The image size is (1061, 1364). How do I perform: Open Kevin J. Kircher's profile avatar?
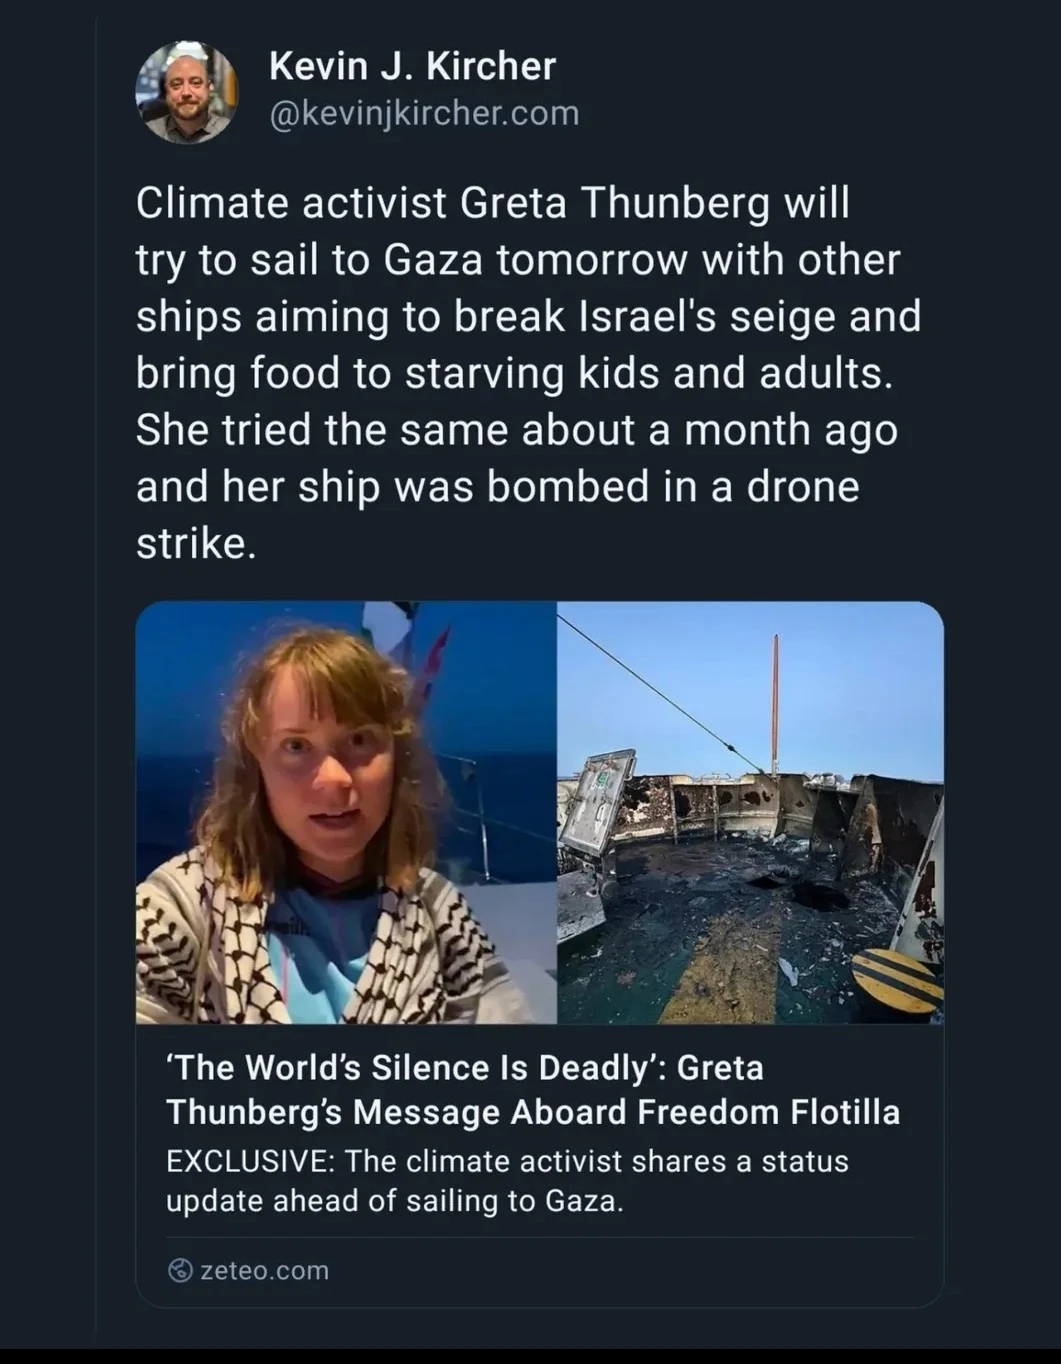[x=186, y=93]
